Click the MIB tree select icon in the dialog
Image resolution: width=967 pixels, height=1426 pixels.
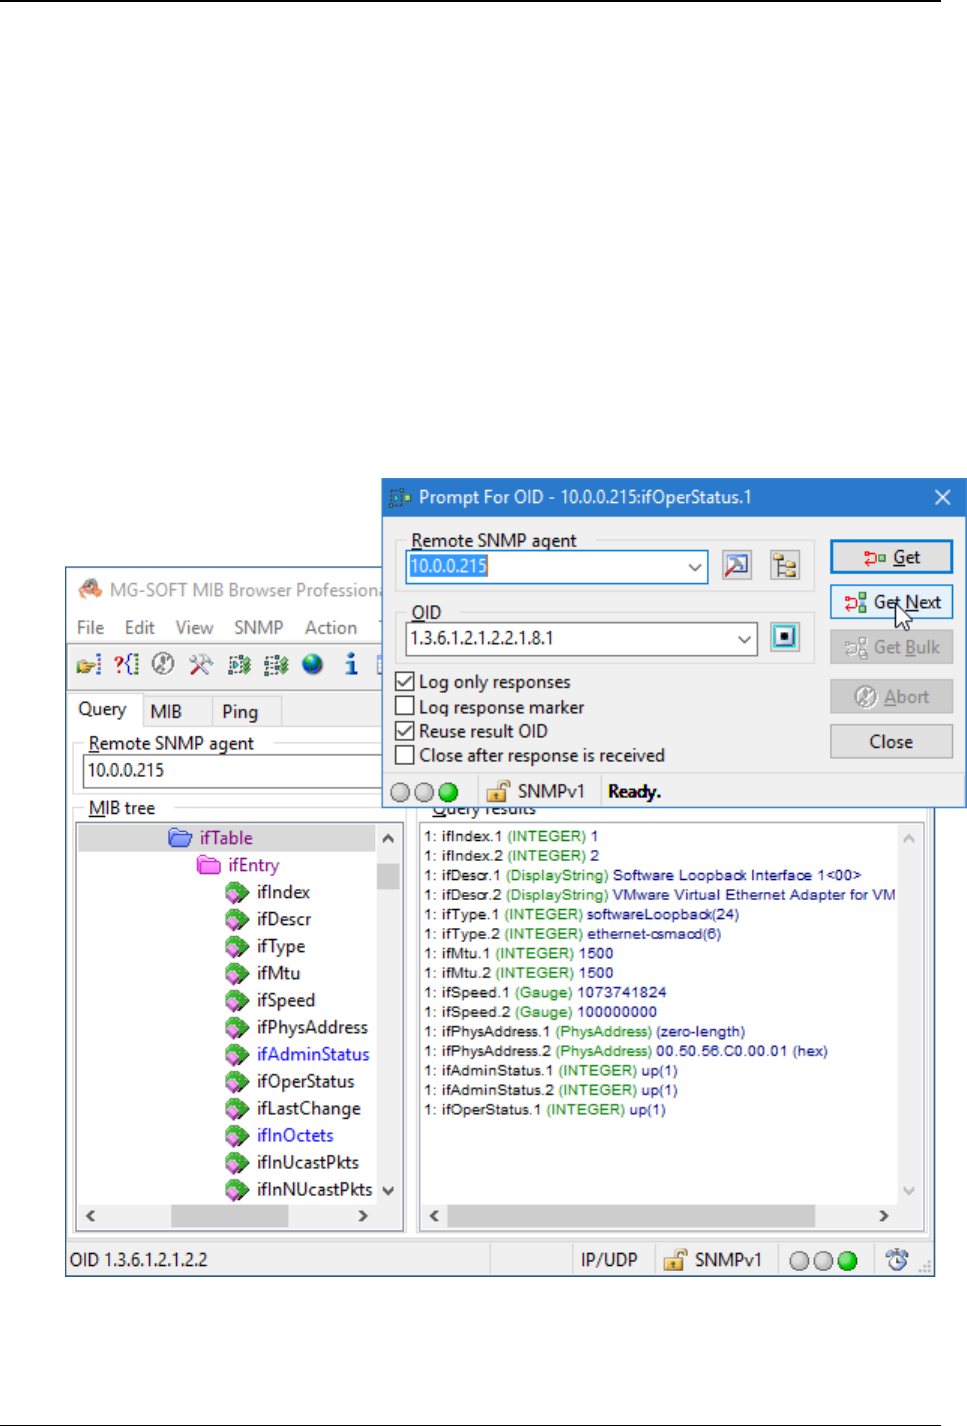tap(785, 566)
